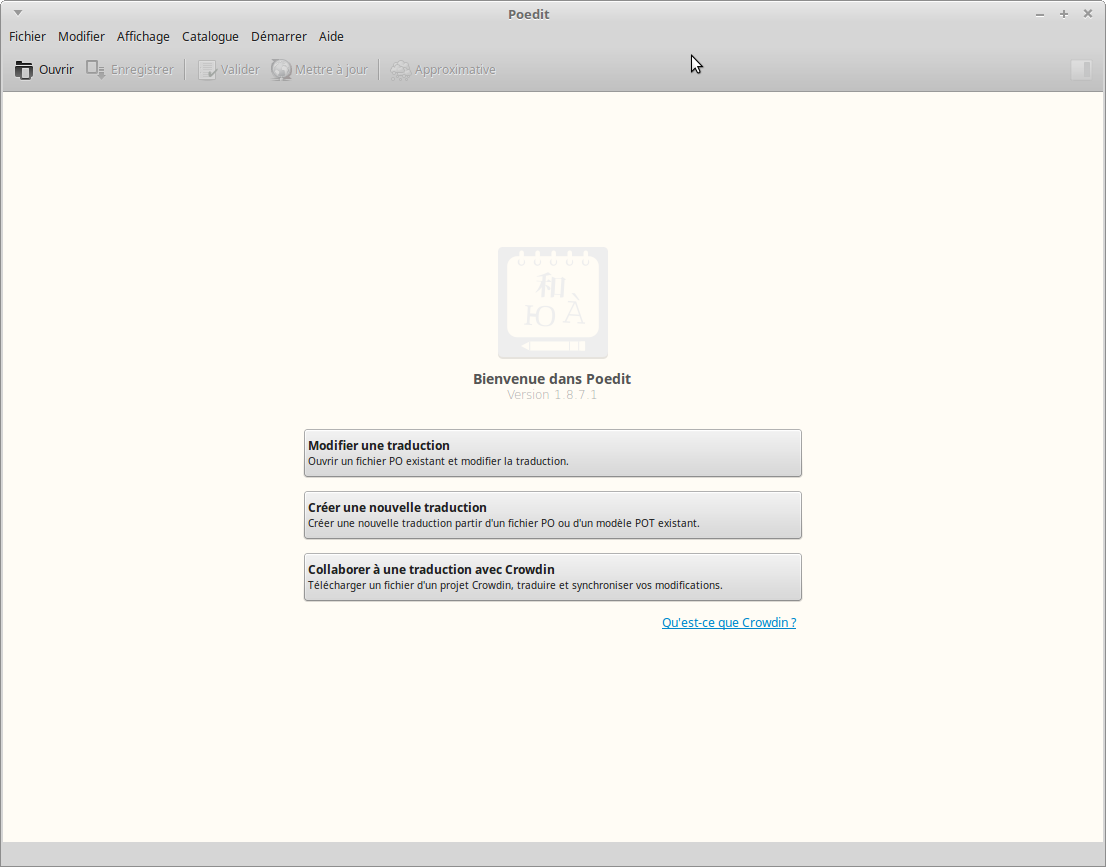Click the Poedit notebook logo

(x=552, y=303)
